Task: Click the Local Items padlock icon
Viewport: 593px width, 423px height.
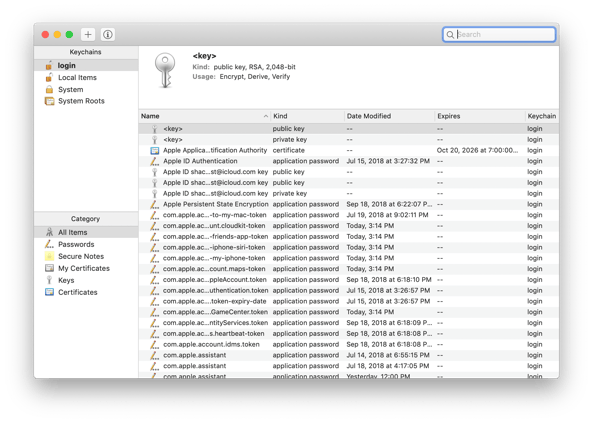Action: tap(49, 78)
